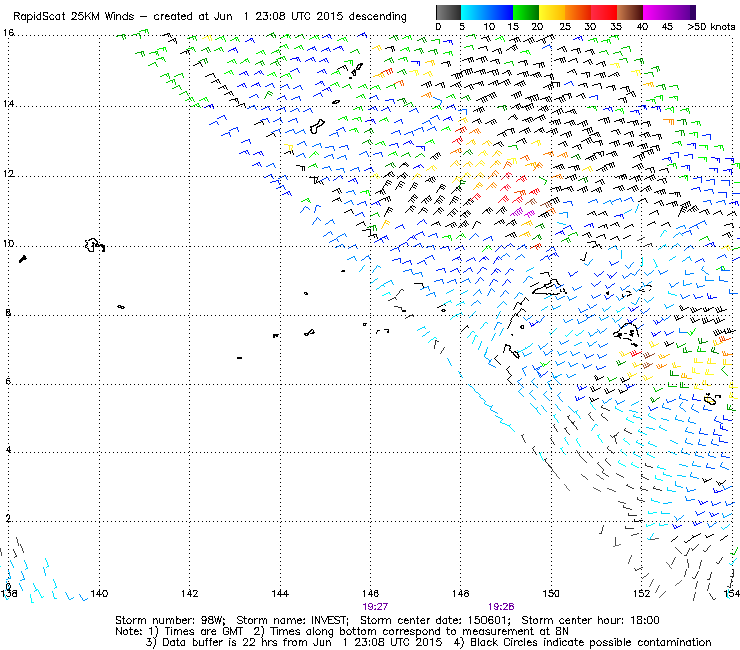Click the 'RapidScat 25KM Winds' title text
The width and height of the screenshot is (740, 650).
[x=74, y=17]
